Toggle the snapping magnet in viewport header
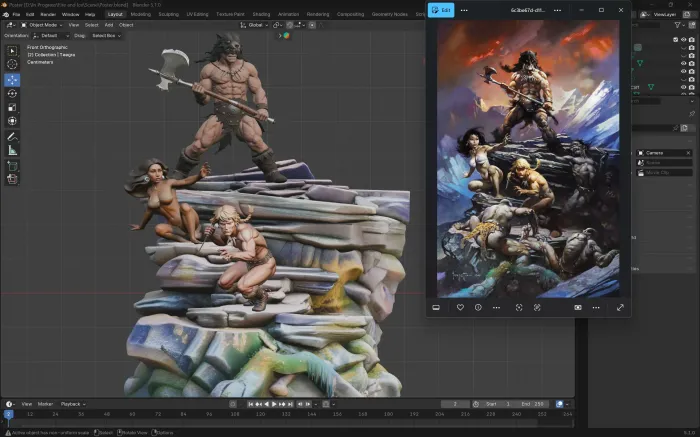 (290, 25)
